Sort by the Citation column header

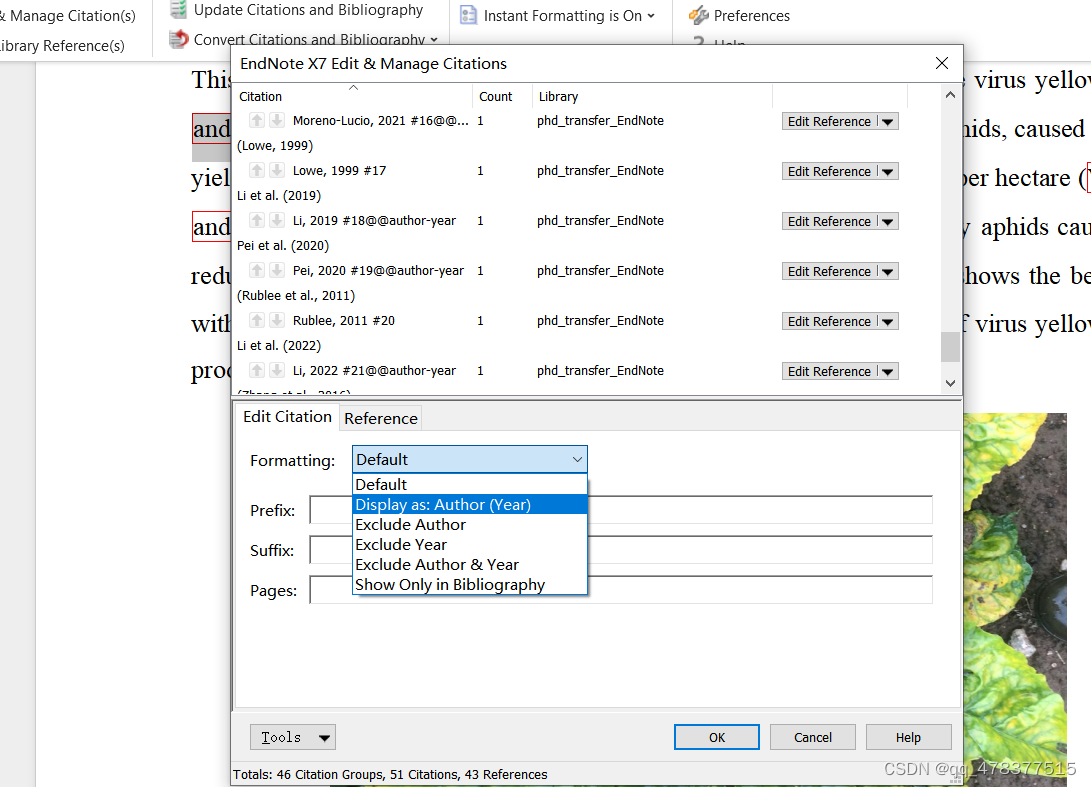(353, 96)
